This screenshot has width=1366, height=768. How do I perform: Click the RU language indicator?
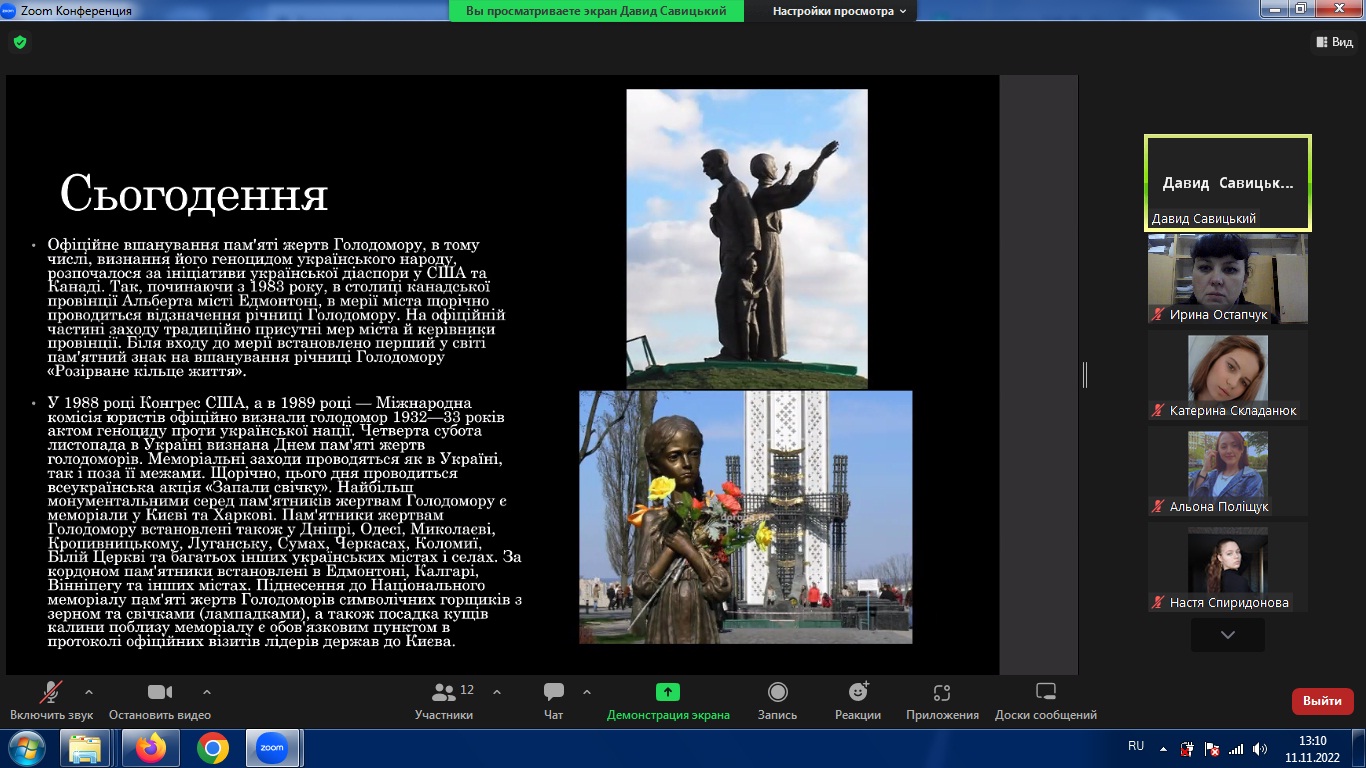[x=1136, y=746]
